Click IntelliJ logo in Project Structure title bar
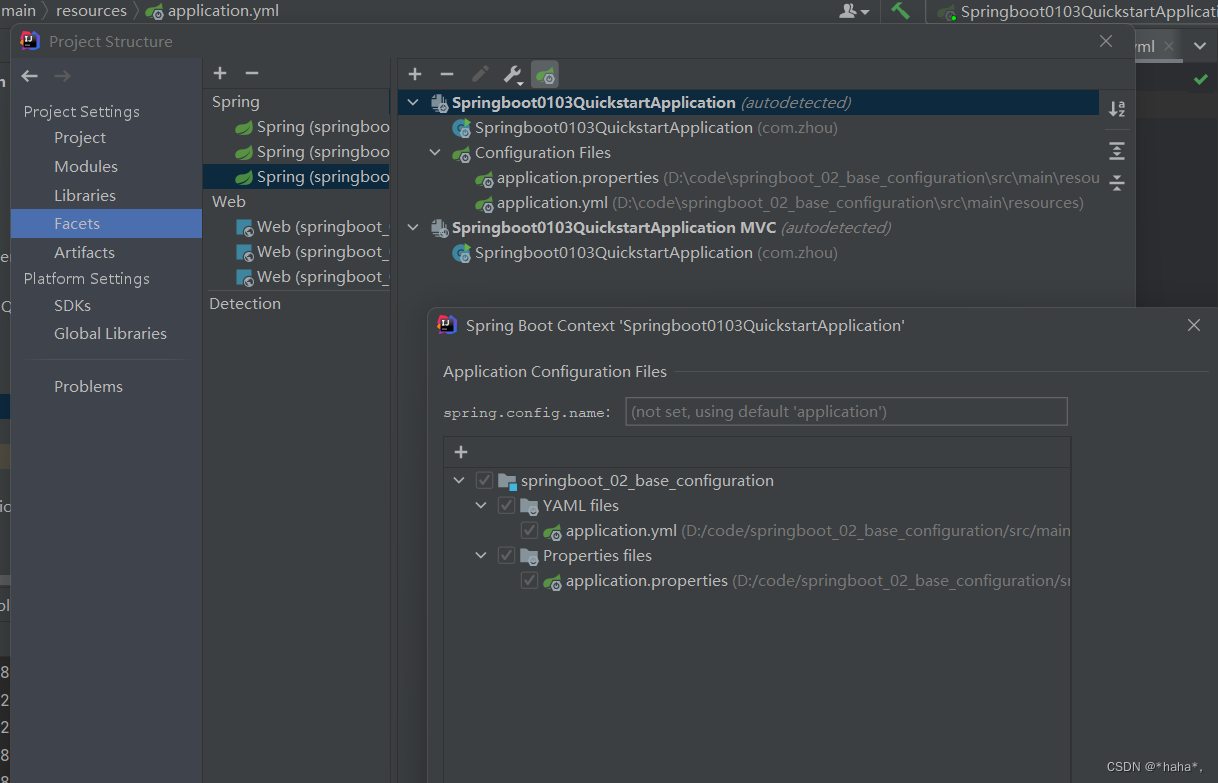1218x783 pixels. click(30, 41)
